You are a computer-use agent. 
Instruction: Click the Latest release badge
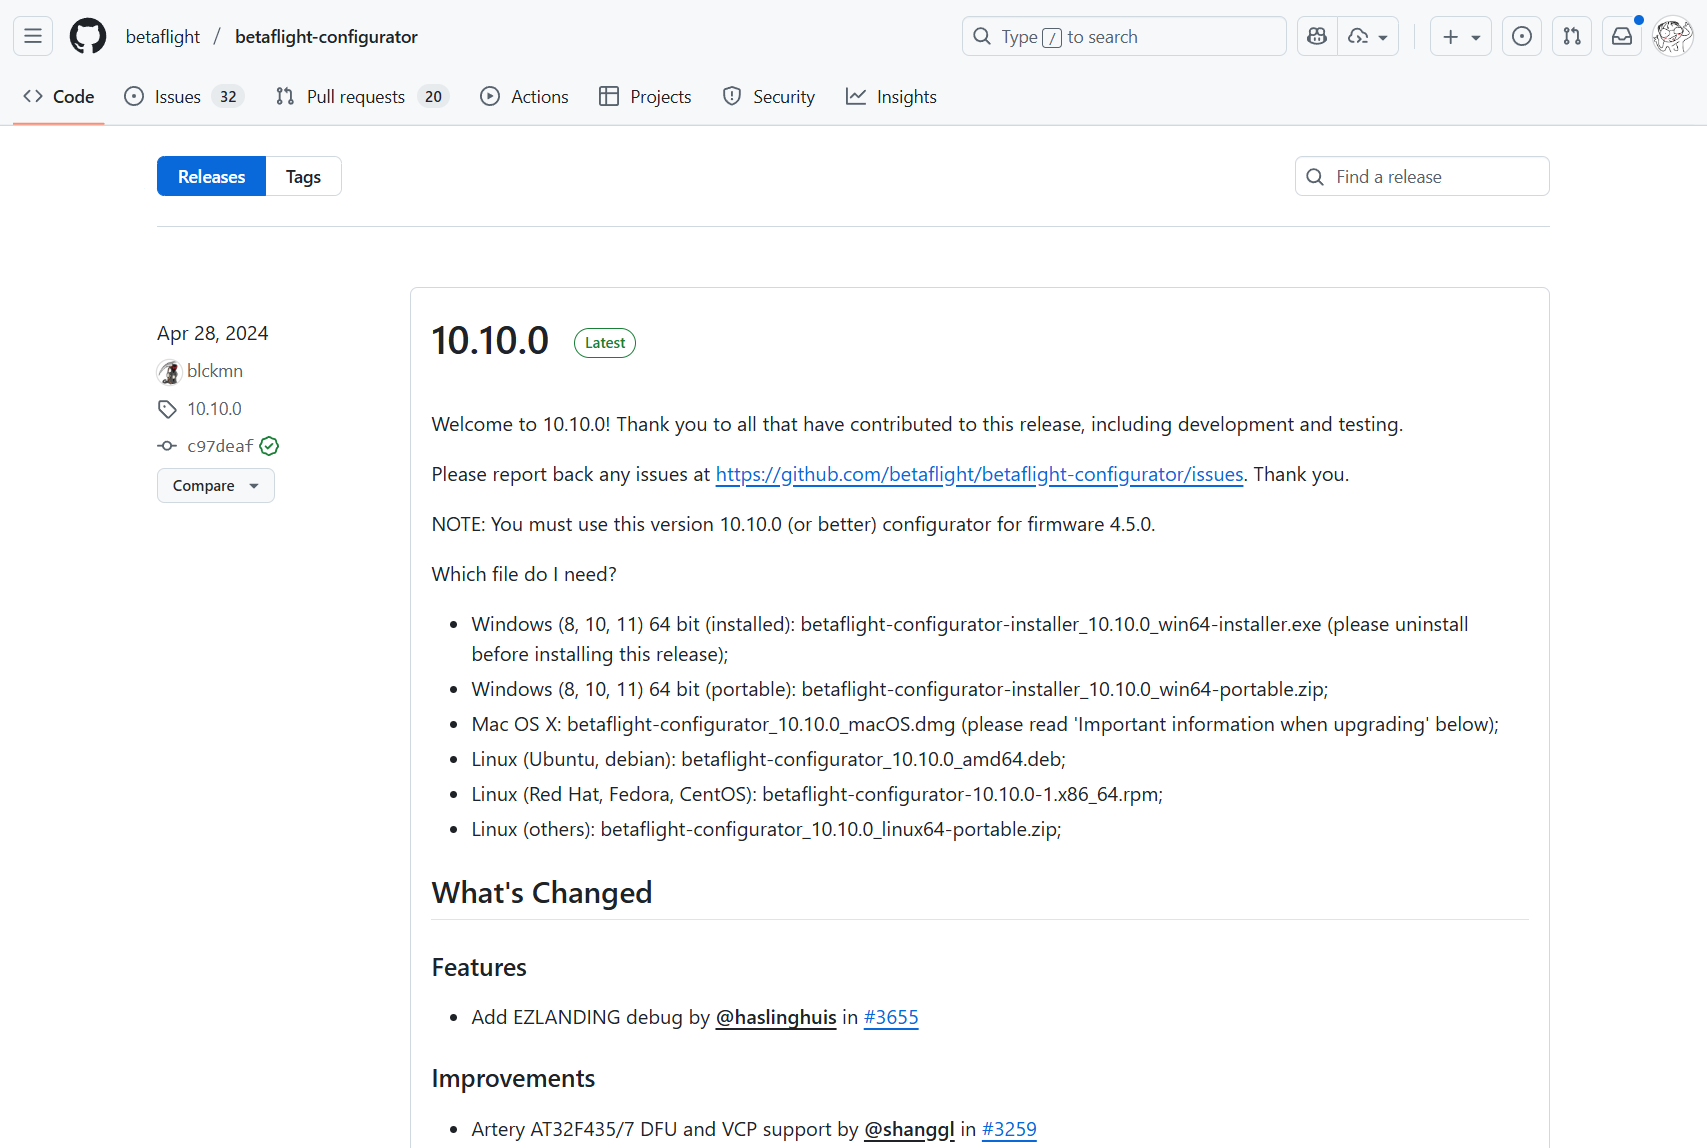click(x=605, y=343)
